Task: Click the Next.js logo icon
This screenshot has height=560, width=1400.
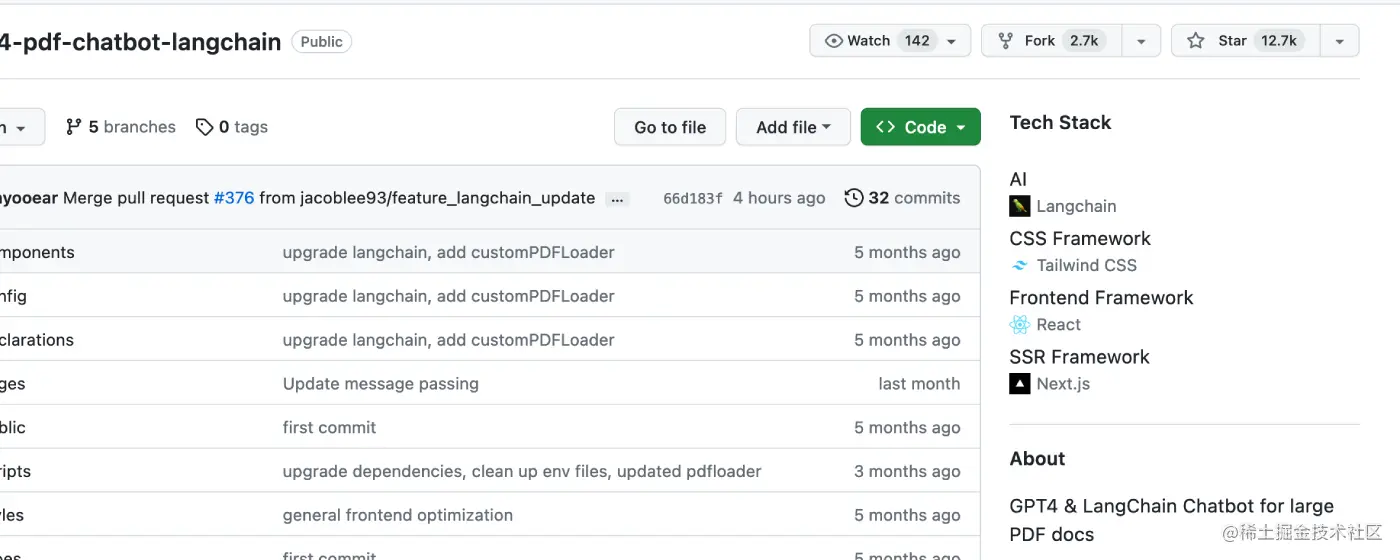Action: (x=1019, y=384)
